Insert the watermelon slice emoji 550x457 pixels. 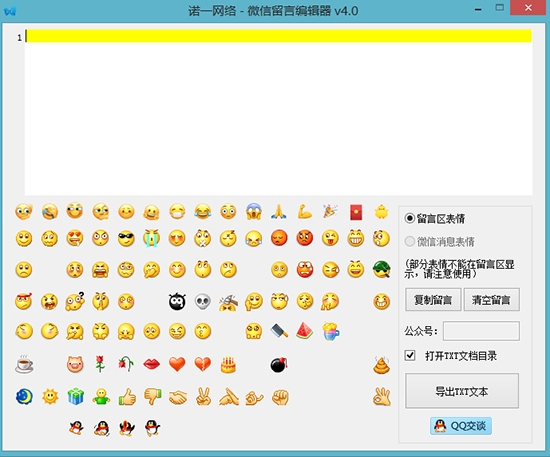click(304, 331)
